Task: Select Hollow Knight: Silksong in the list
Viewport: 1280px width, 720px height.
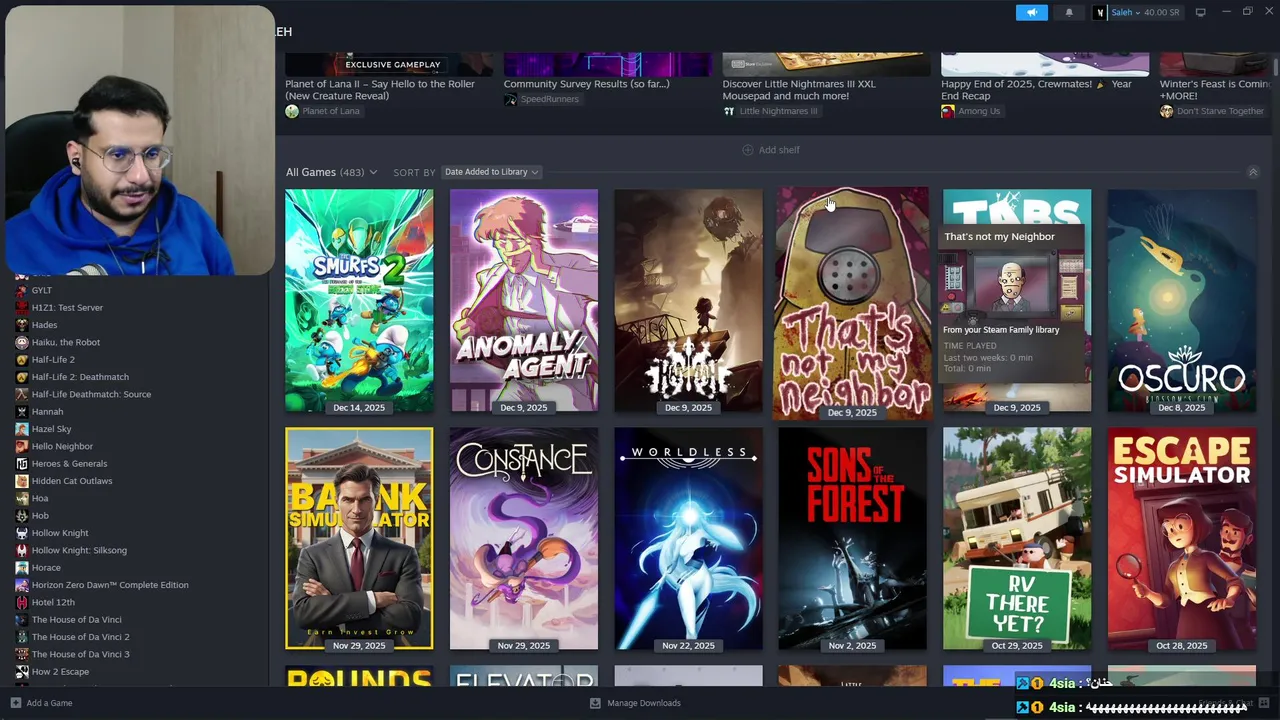Action: tap(79, 550)
